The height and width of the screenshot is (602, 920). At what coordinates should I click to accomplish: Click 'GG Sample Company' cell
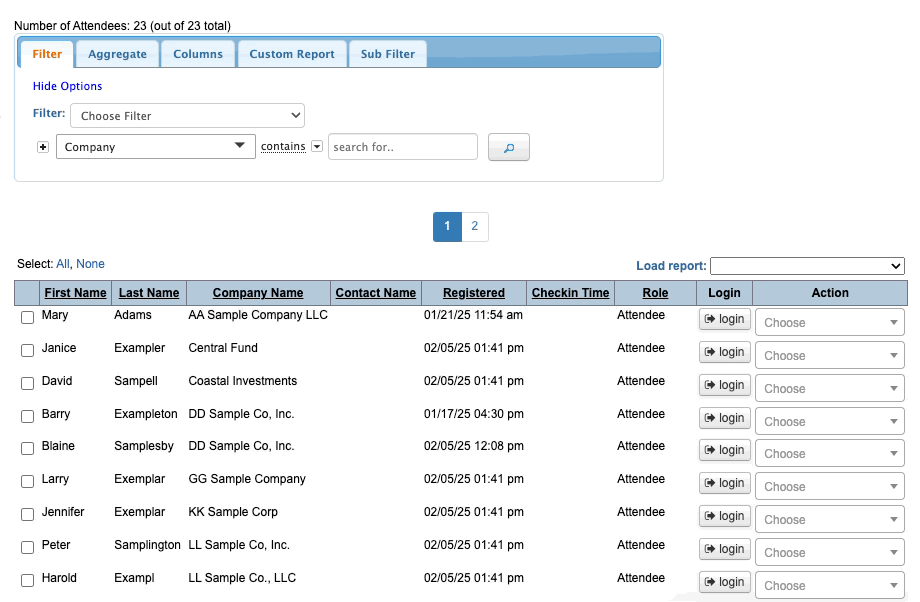247,479
